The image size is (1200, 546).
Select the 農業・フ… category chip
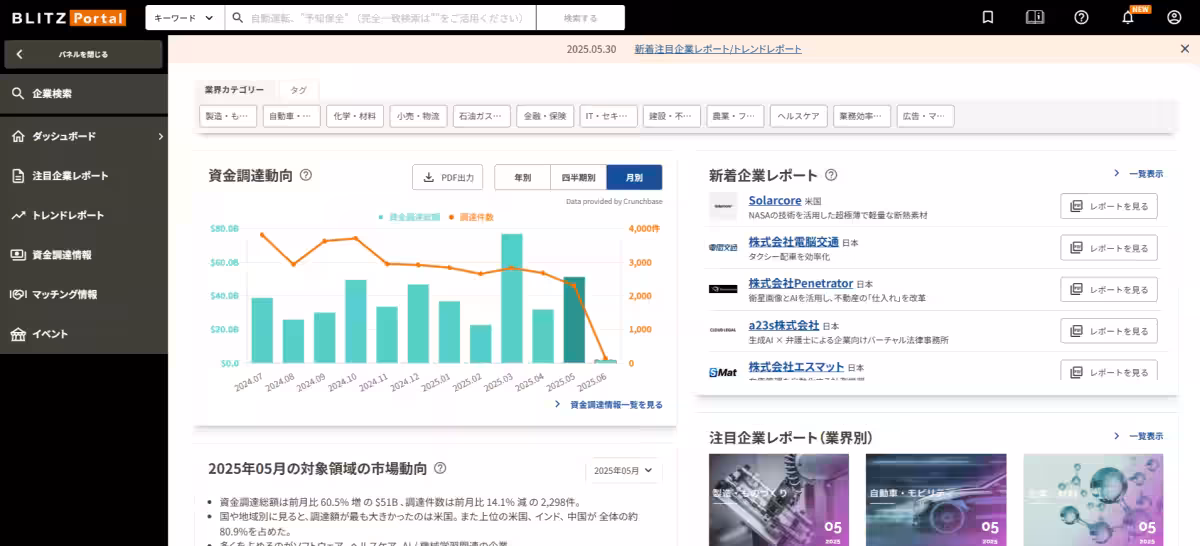[735, 116]
